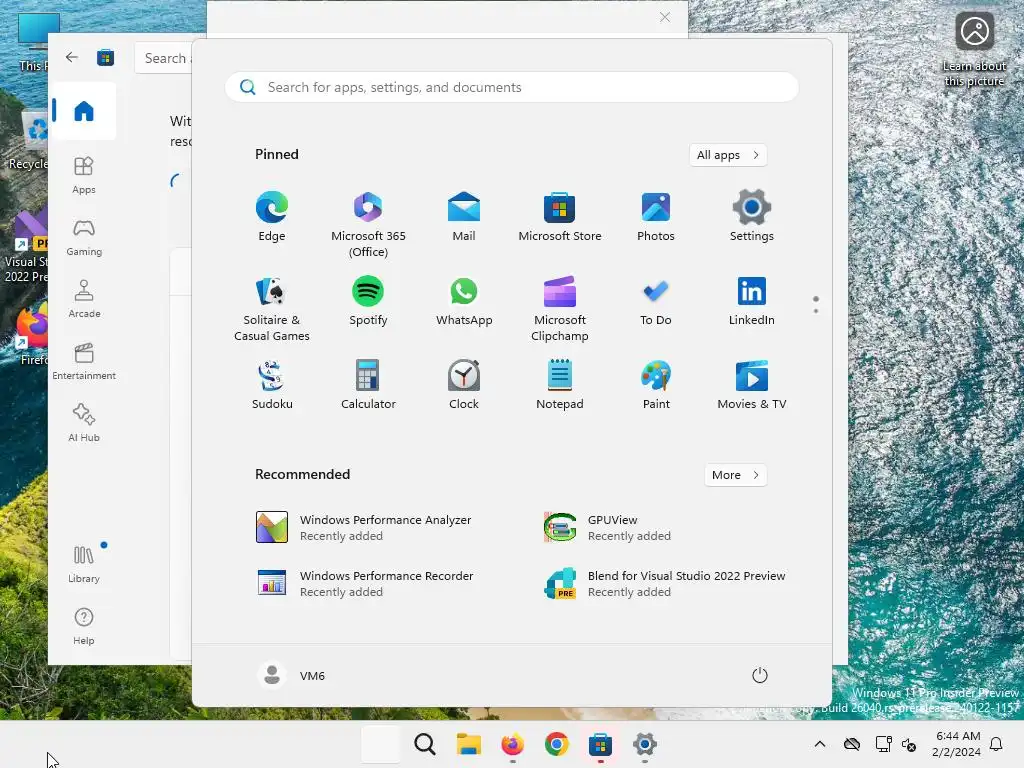
Task: Launch the Photos app
Action: (656, 217)
